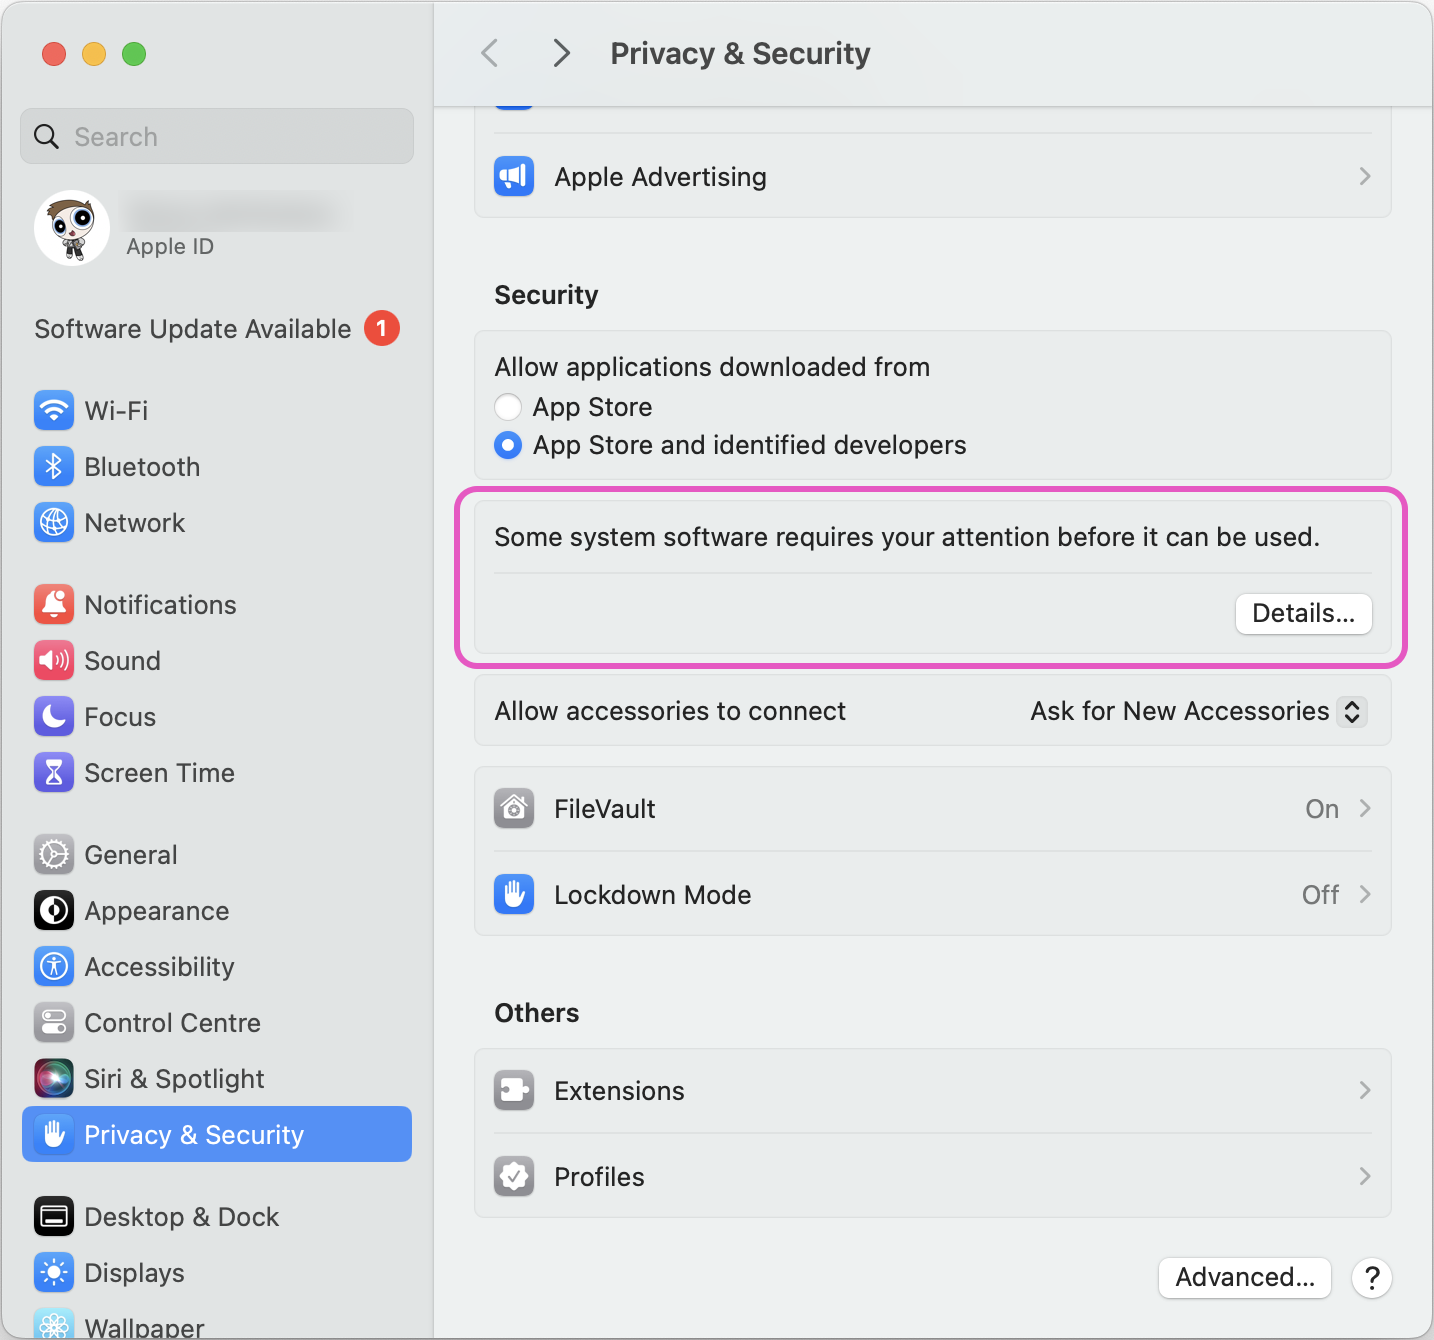The image size is (1434, 1340).
Task: Select the Network globe icon
Action: click(54, 522)
